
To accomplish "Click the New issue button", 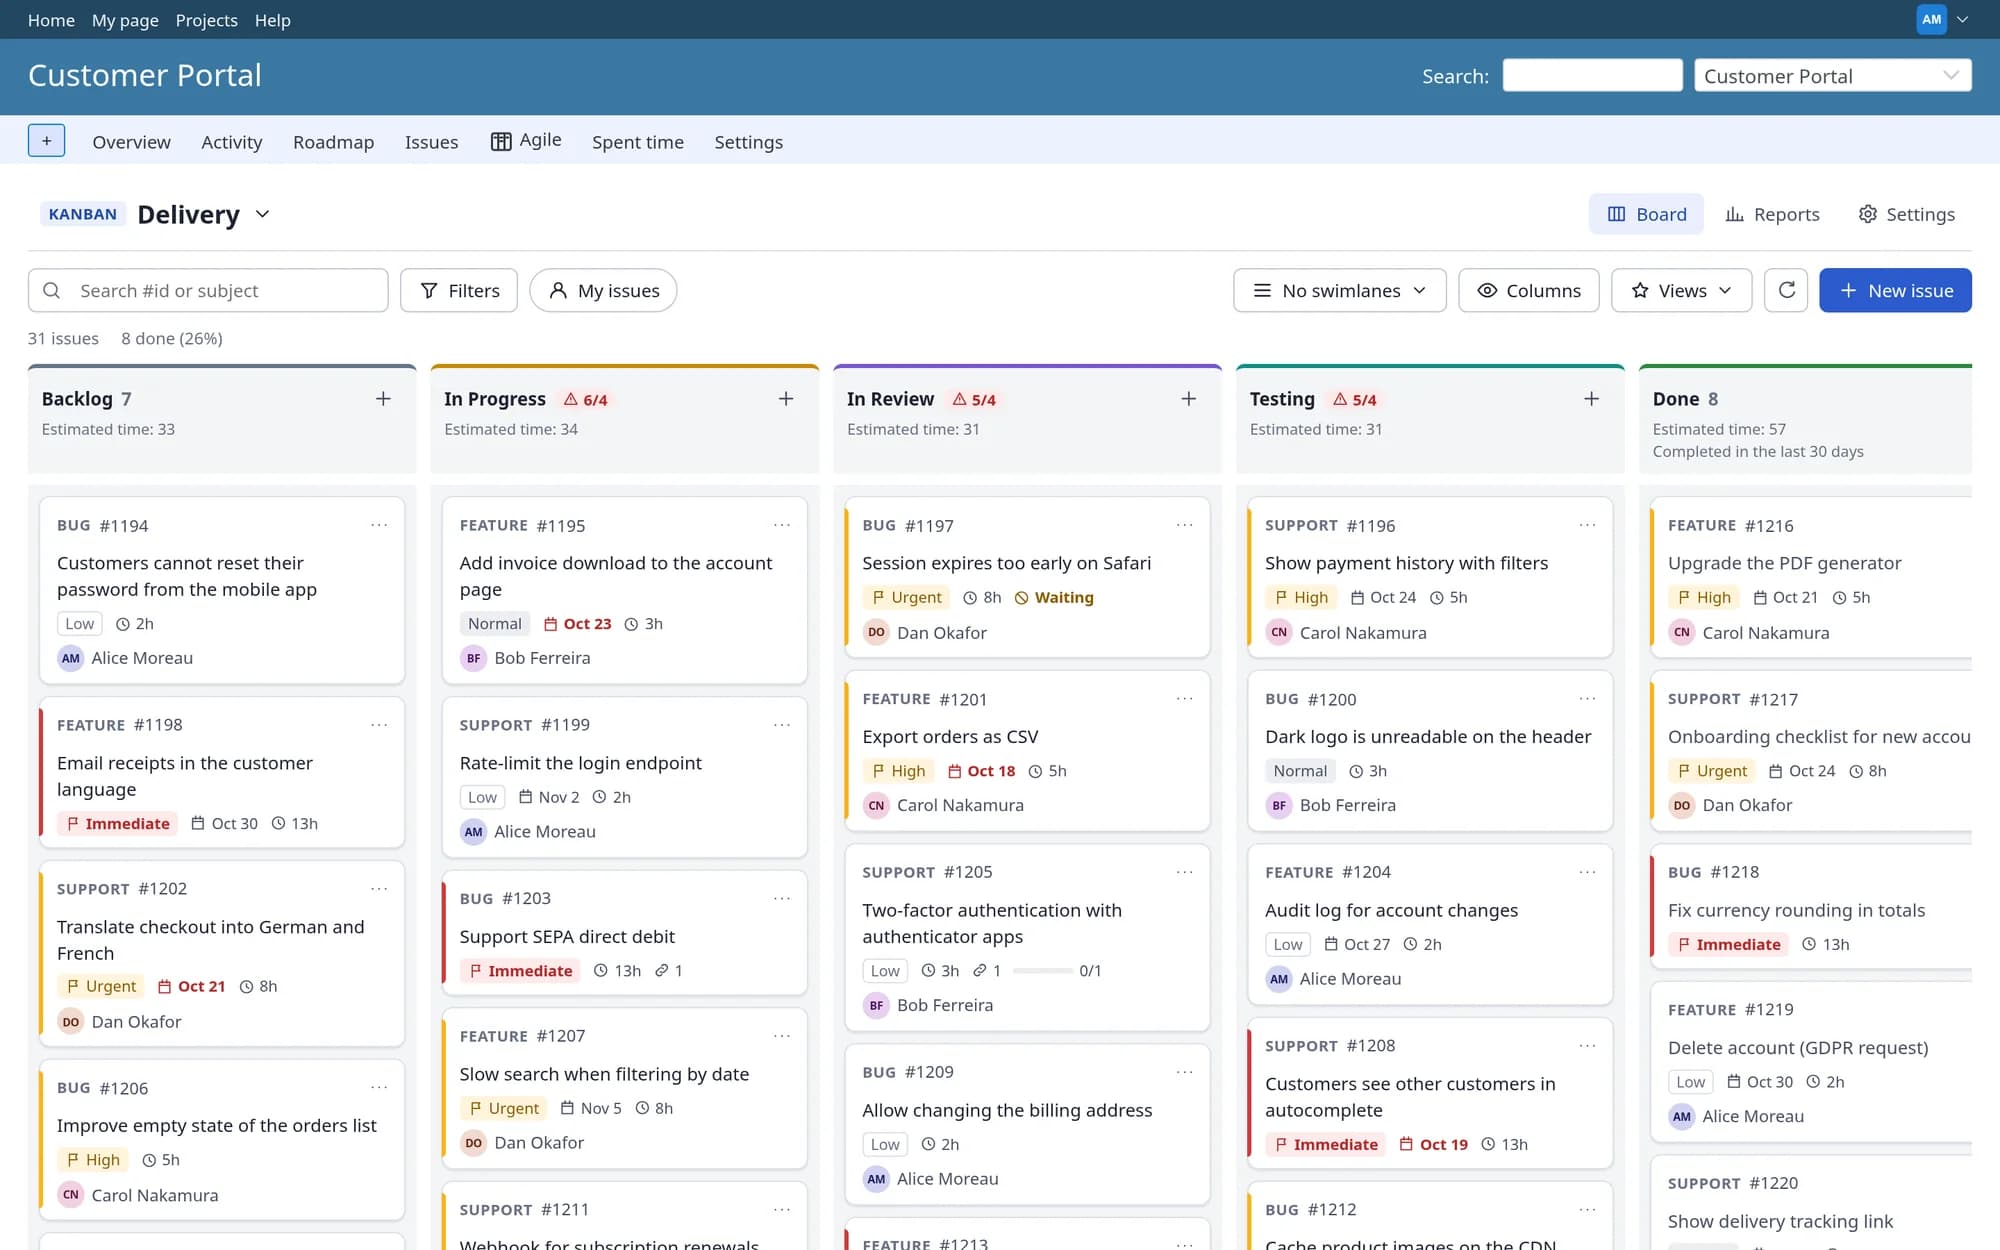I will tap(1895, 290).
